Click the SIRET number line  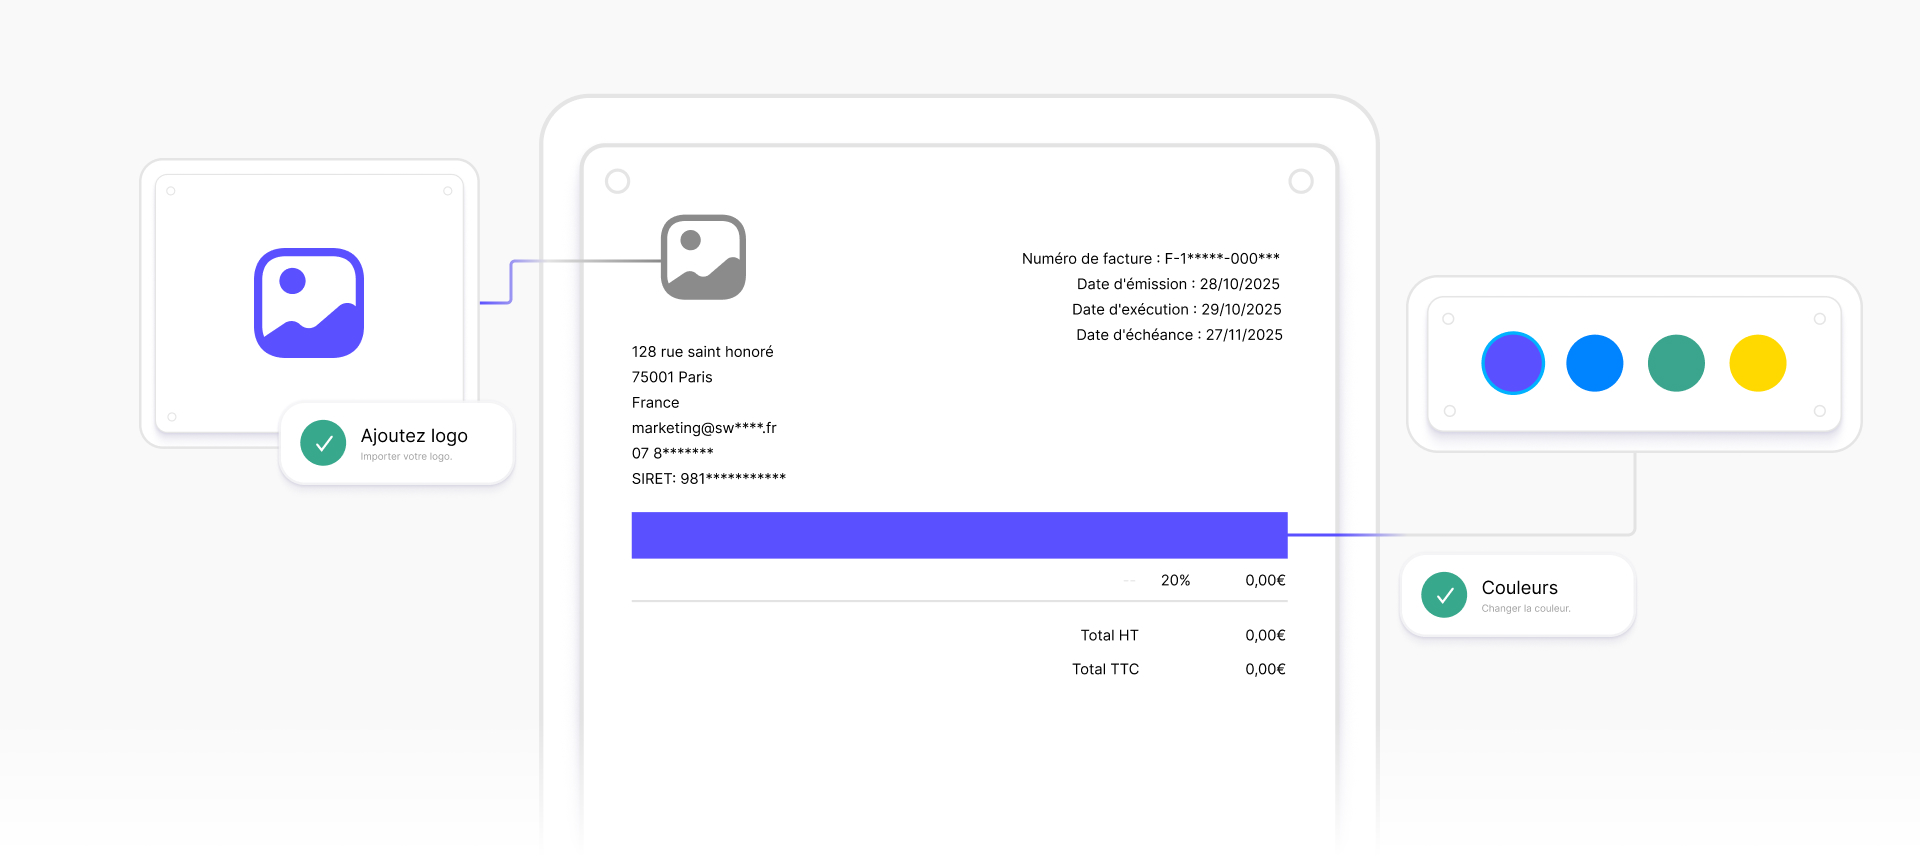pyautogui.click(x=708, y=479)
